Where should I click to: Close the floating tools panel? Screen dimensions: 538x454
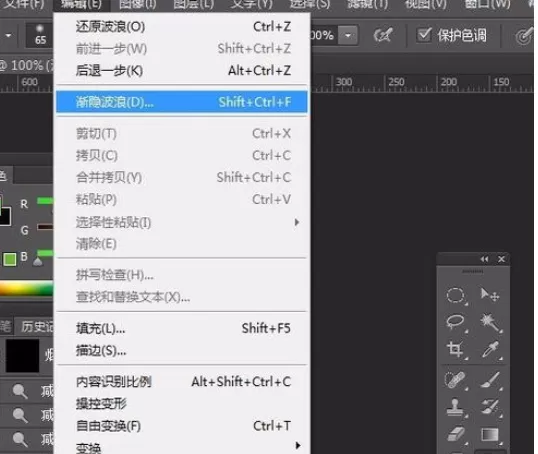coord(501,259)
